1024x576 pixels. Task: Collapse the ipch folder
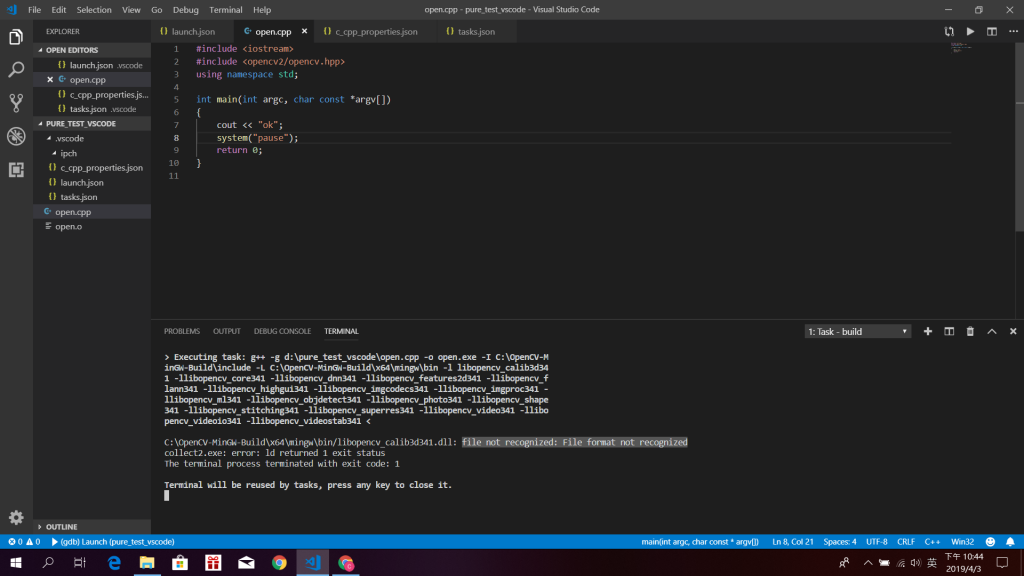pyautogui.click(x=91, y=153)
